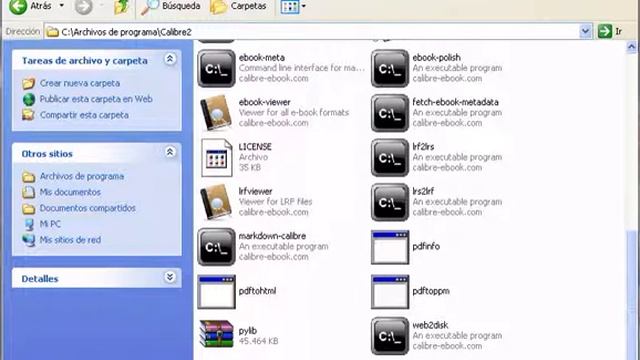The height and width of the screenshot is (360, 640).
Task: Click the Mis documentos icon in Otros sitios
Action: coord(29,192)
